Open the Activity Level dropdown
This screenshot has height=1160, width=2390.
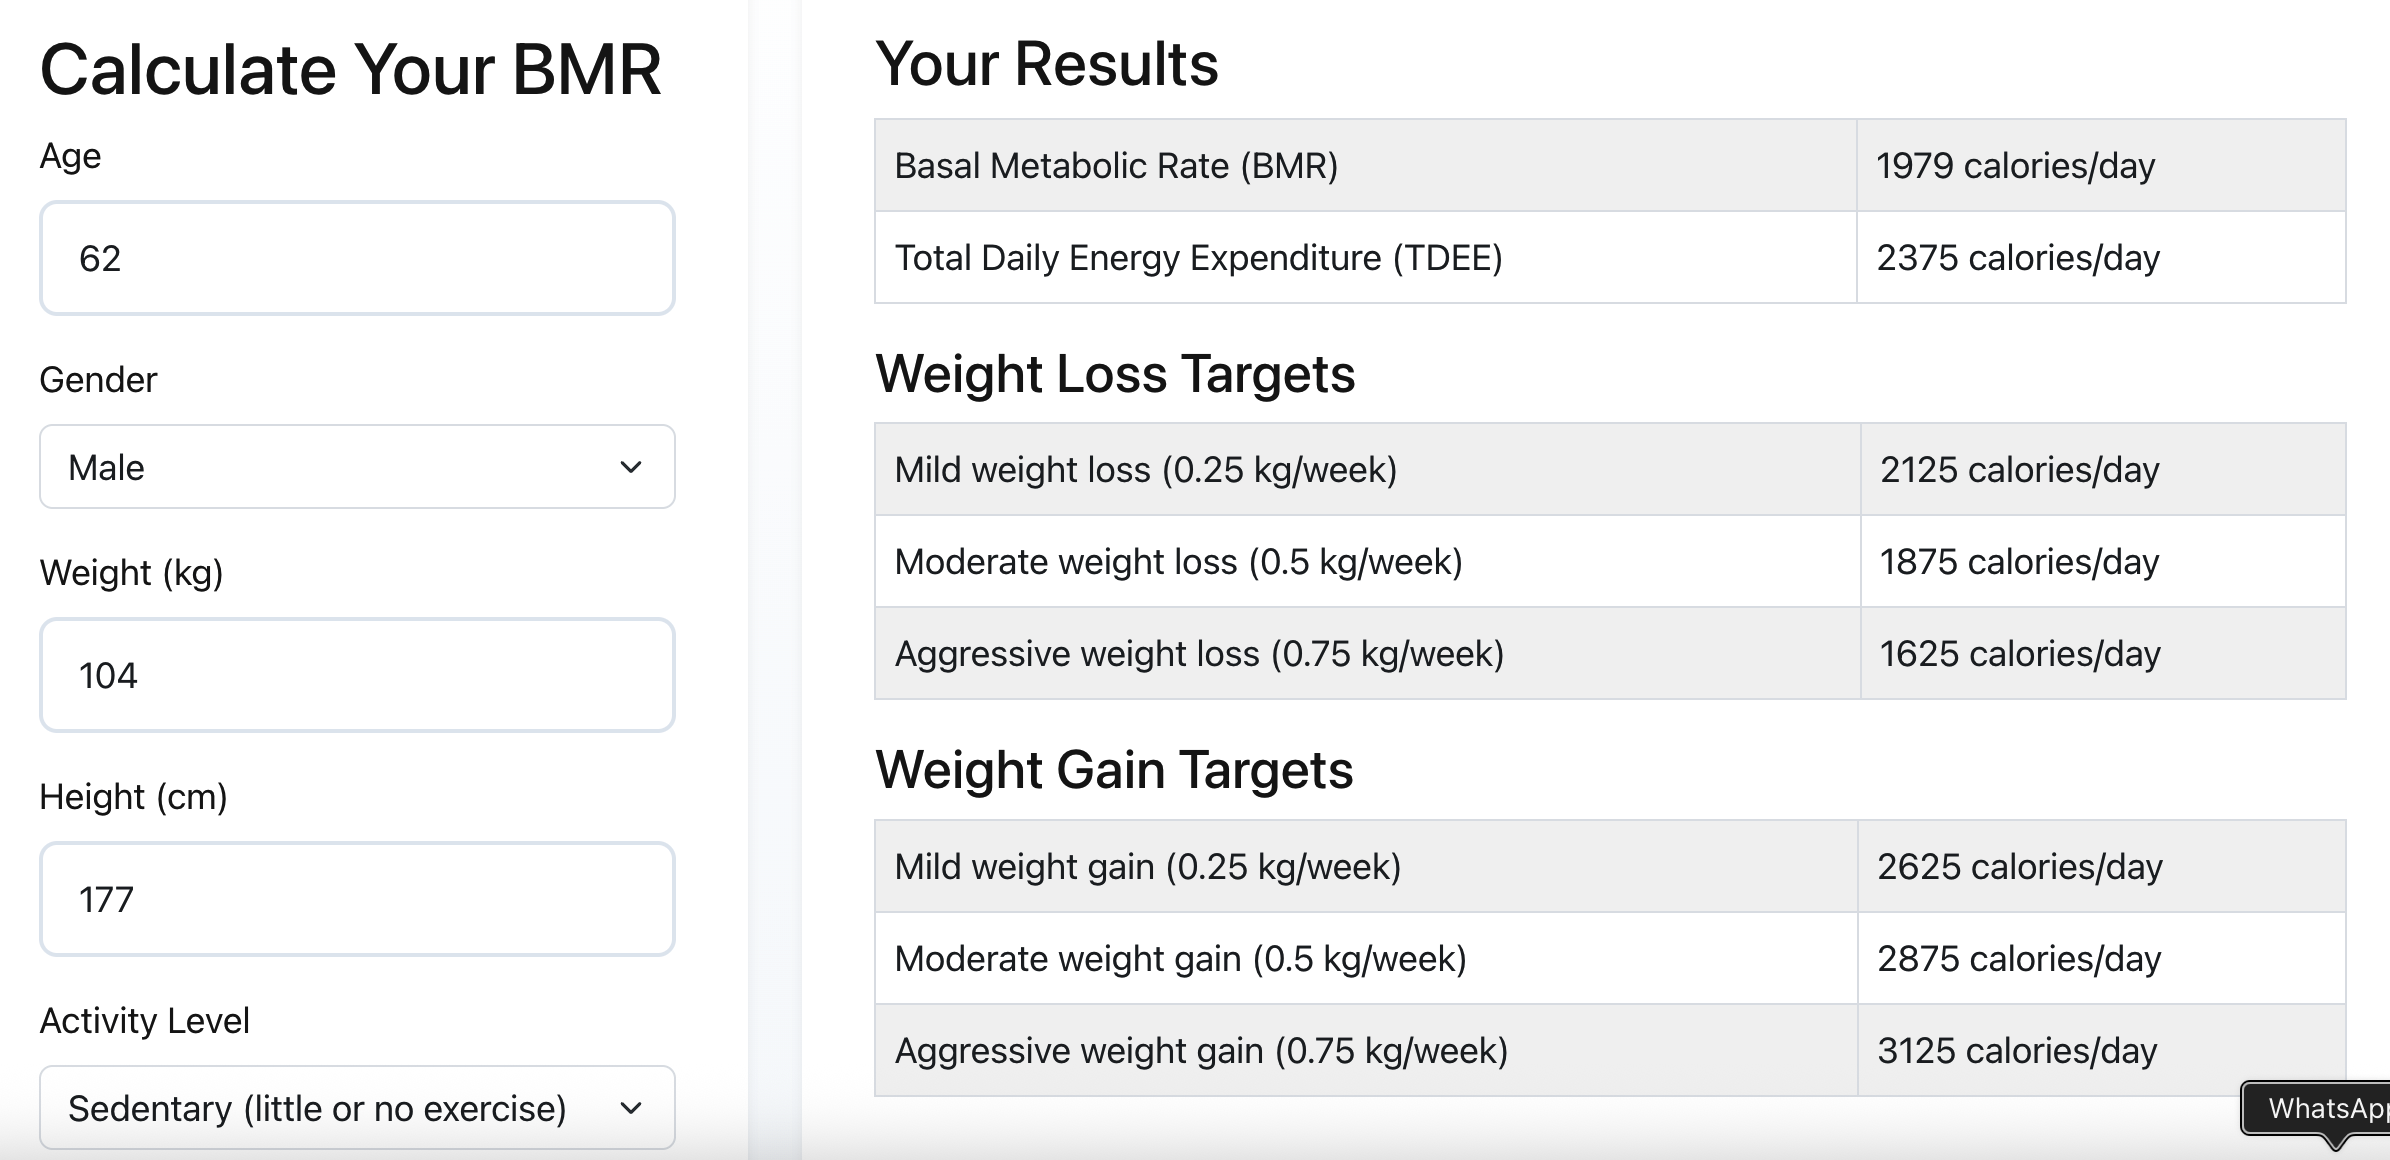(x=357, y=1108)
